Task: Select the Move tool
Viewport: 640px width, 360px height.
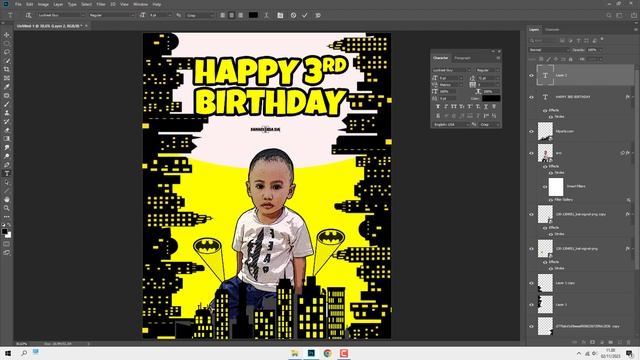Action: 7,35
